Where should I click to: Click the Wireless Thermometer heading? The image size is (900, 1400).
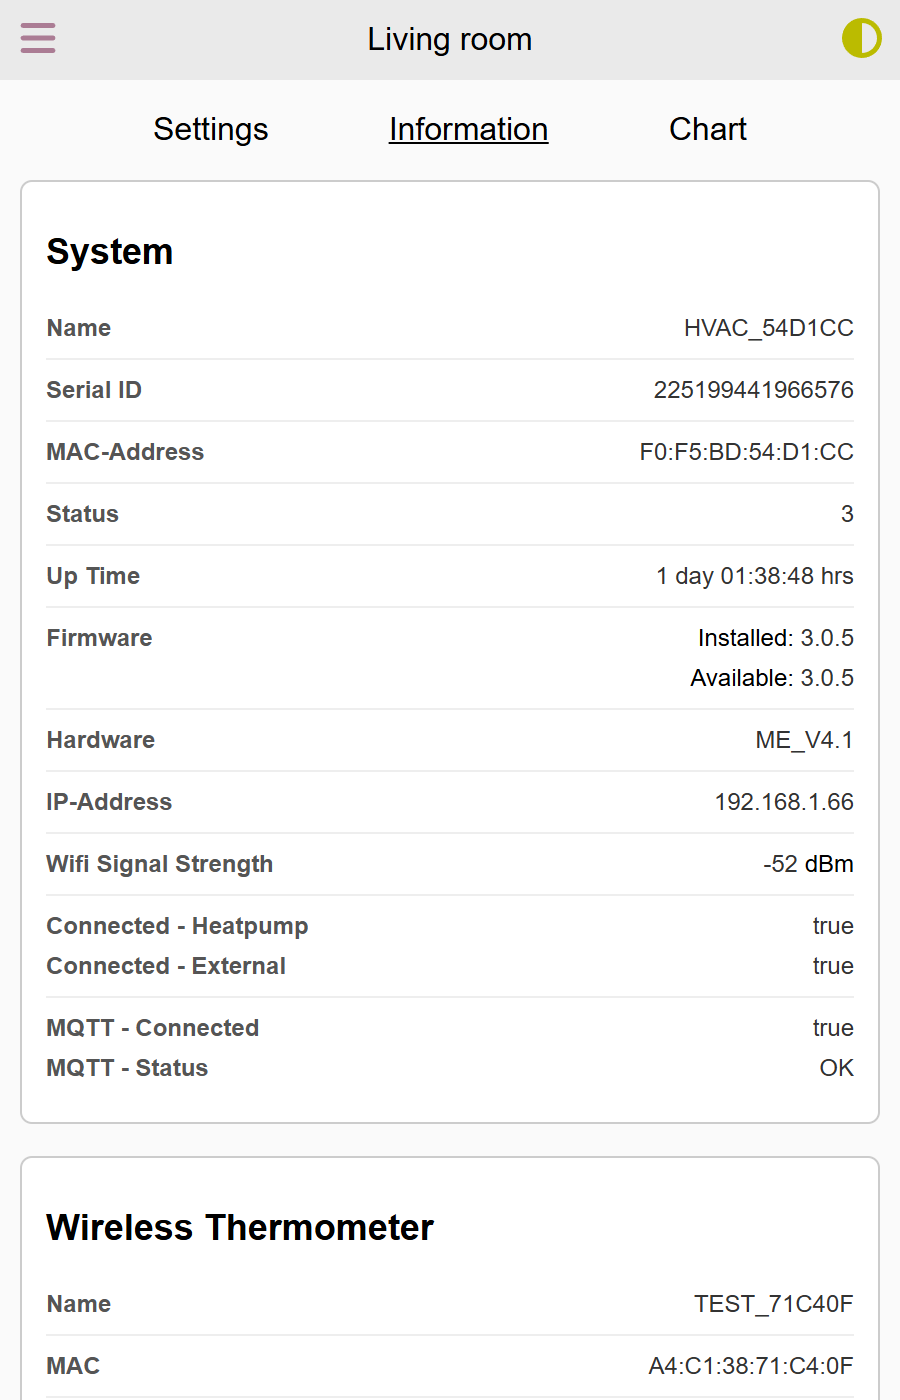pos(240,1228)
